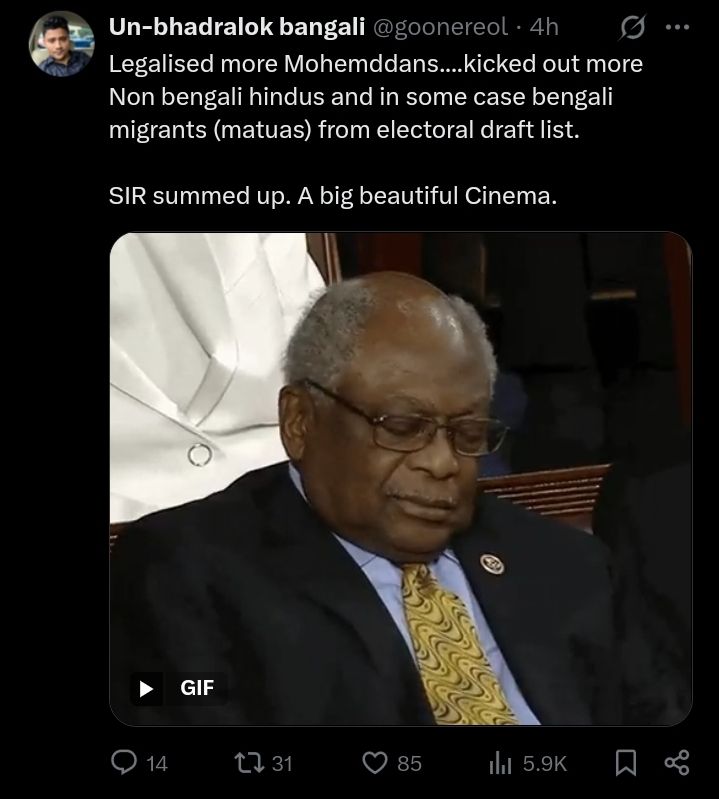Click the reply speech bubble icon
719x799 pixels.
pos(123,763)
